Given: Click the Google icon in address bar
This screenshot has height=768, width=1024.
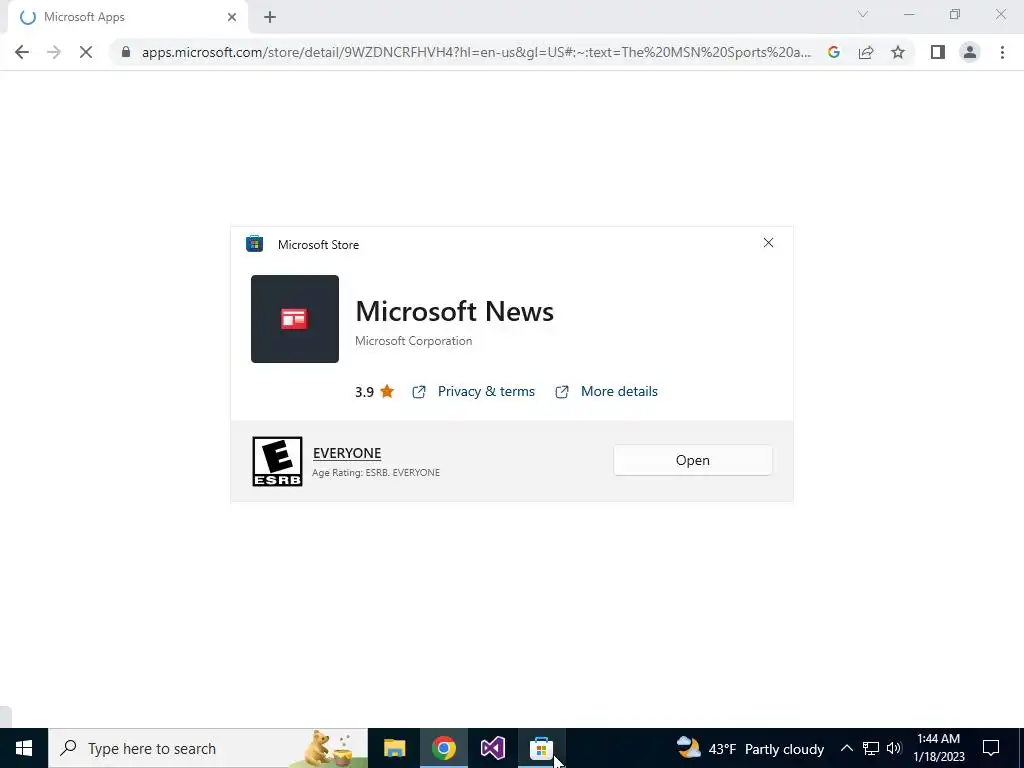Looking at the screenshot, I should coord(833,52).
